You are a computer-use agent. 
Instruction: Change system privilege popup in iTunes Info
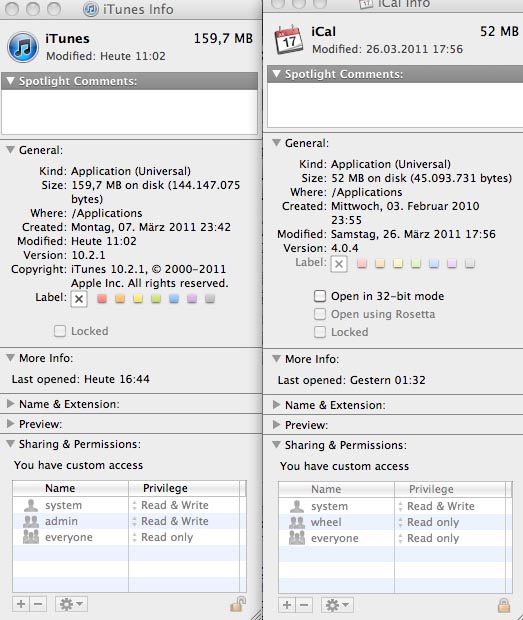pyautogui.click(x=170, y=505)
